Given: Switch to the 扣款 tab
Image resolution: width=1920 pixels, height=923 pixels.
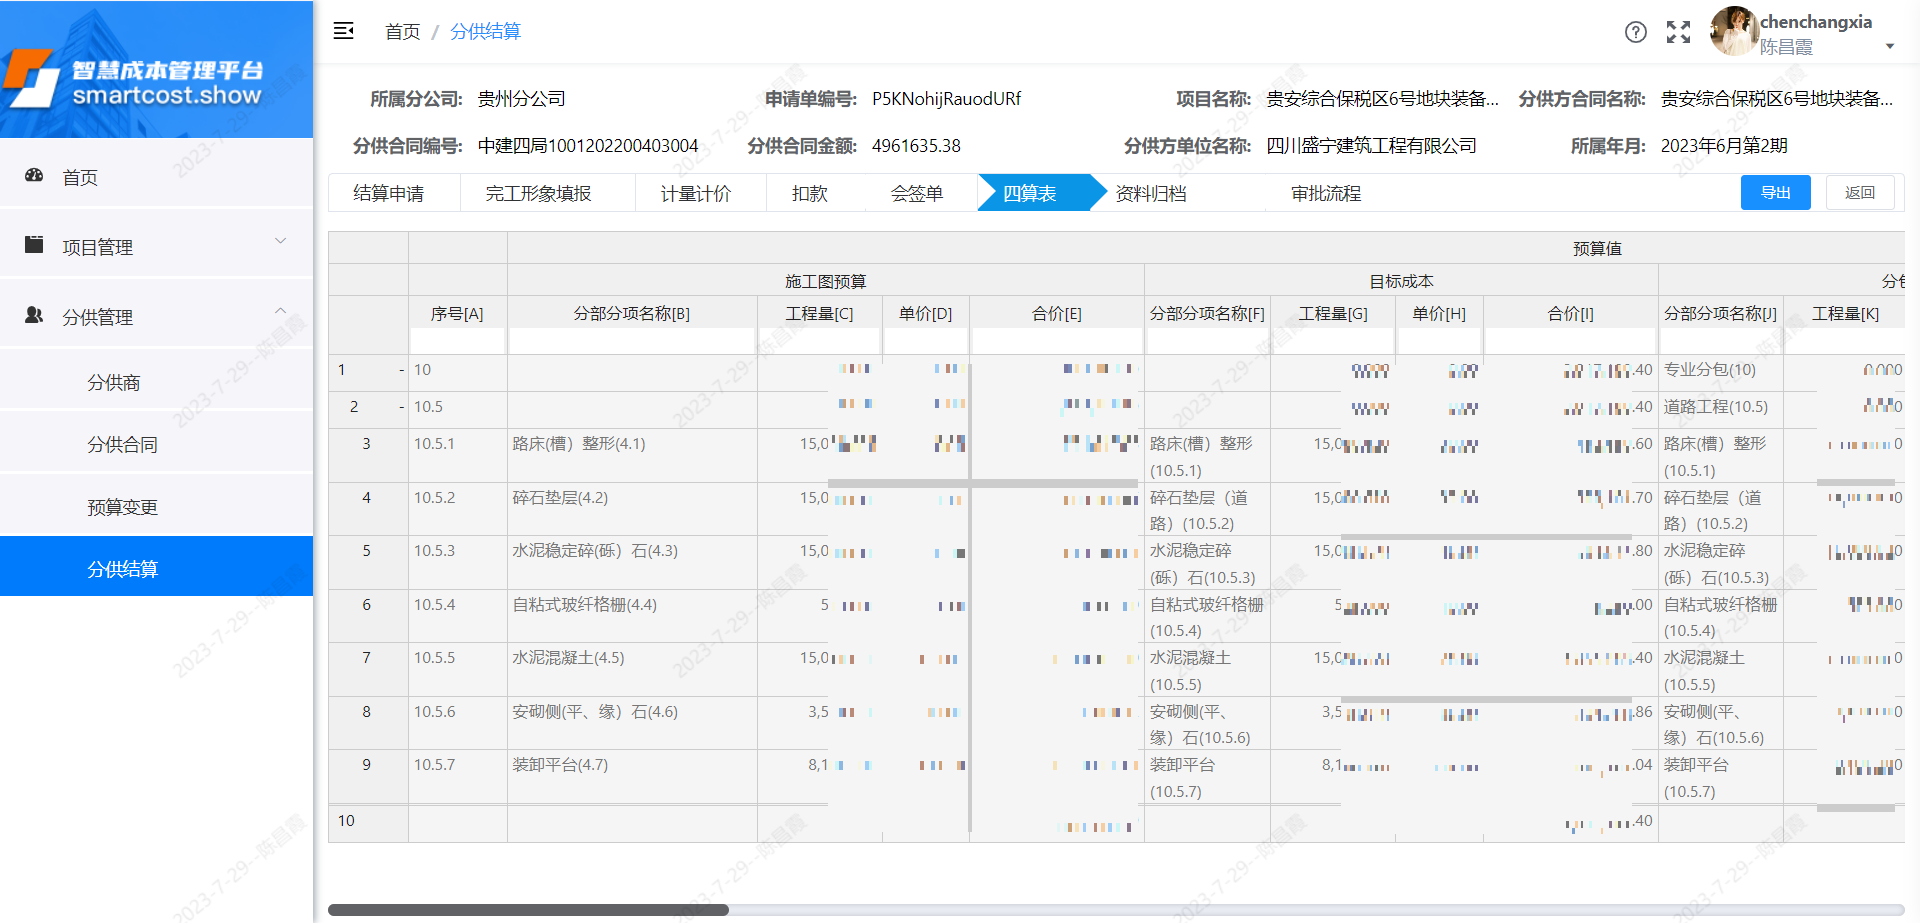Looking at the screenshot, I should point(809,193).
